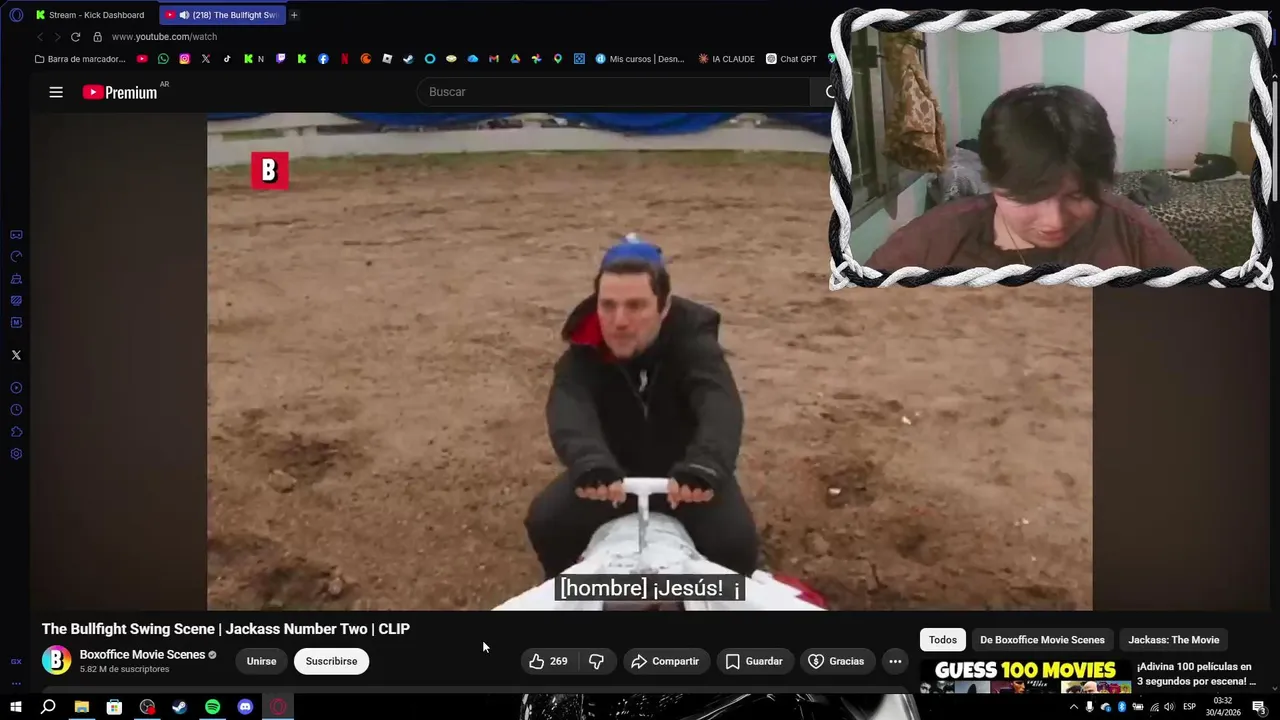Dislike the video with thumbs down

(x=596, y=661)
